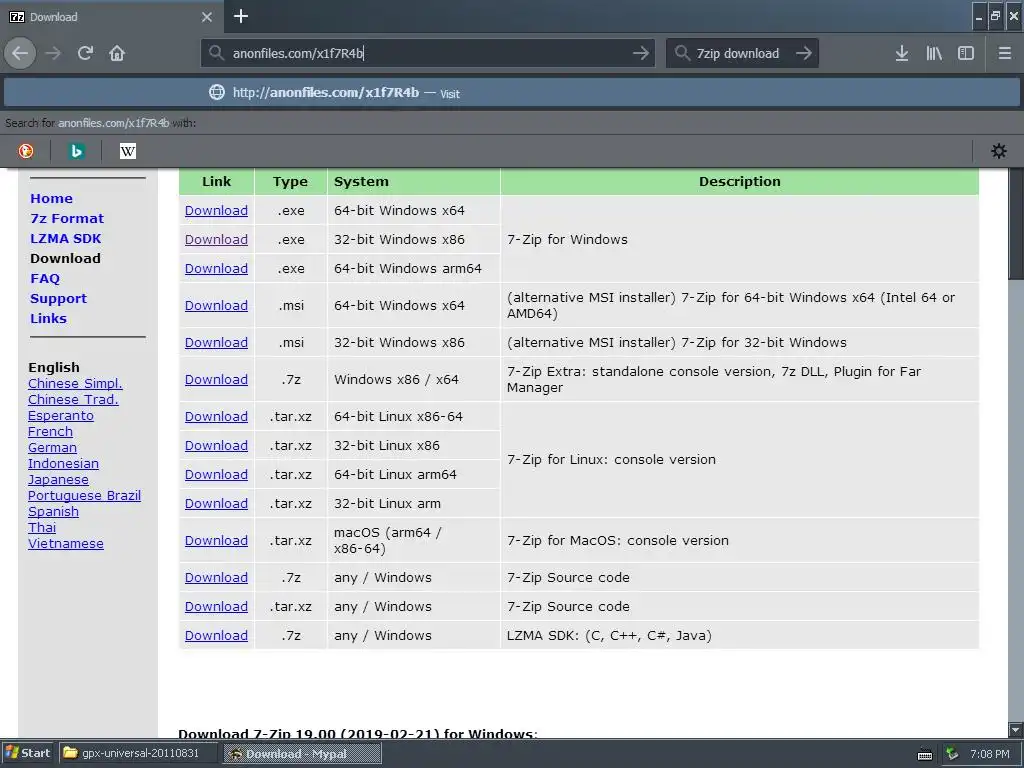Switch language to Thai
Viewport: 1024px width, 768px height.
click(42, 528)
